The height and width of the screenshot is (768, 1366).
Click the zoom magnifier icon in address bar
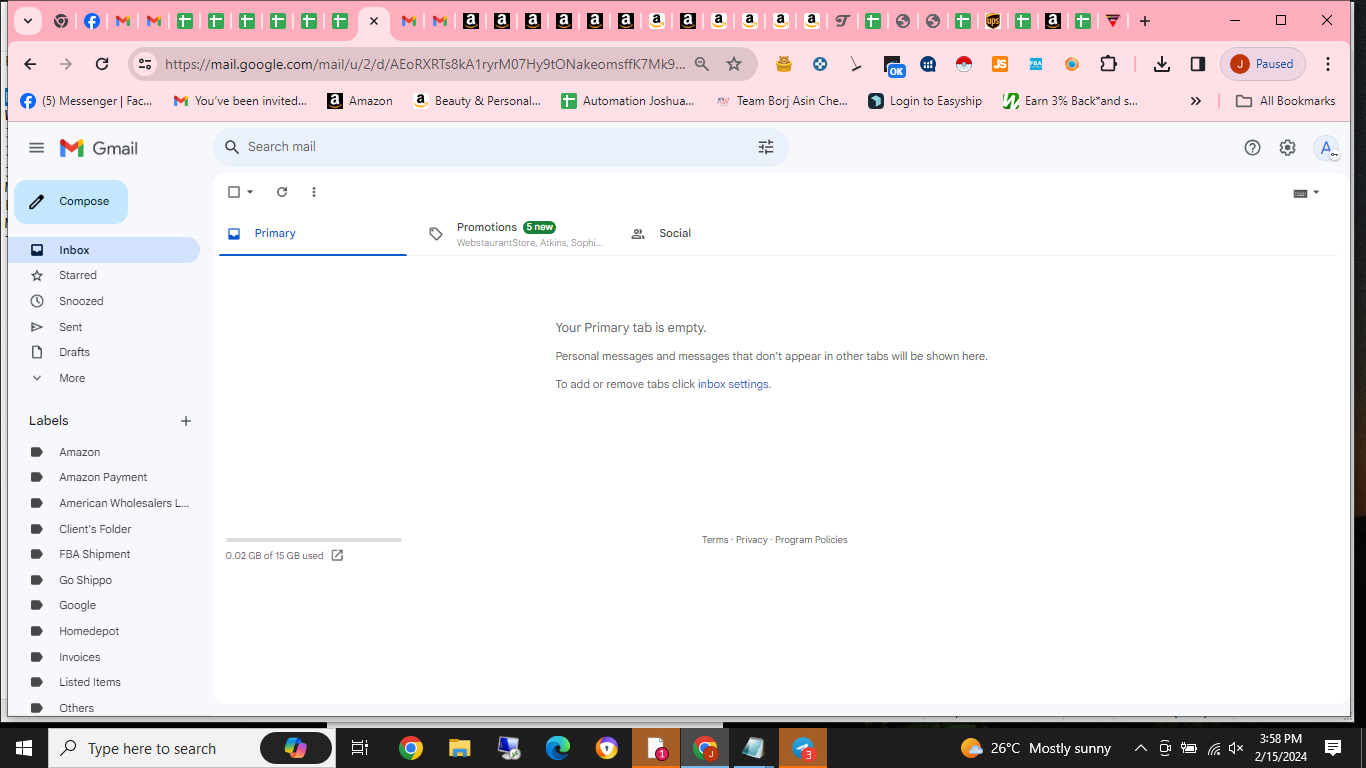click(702, 64)
